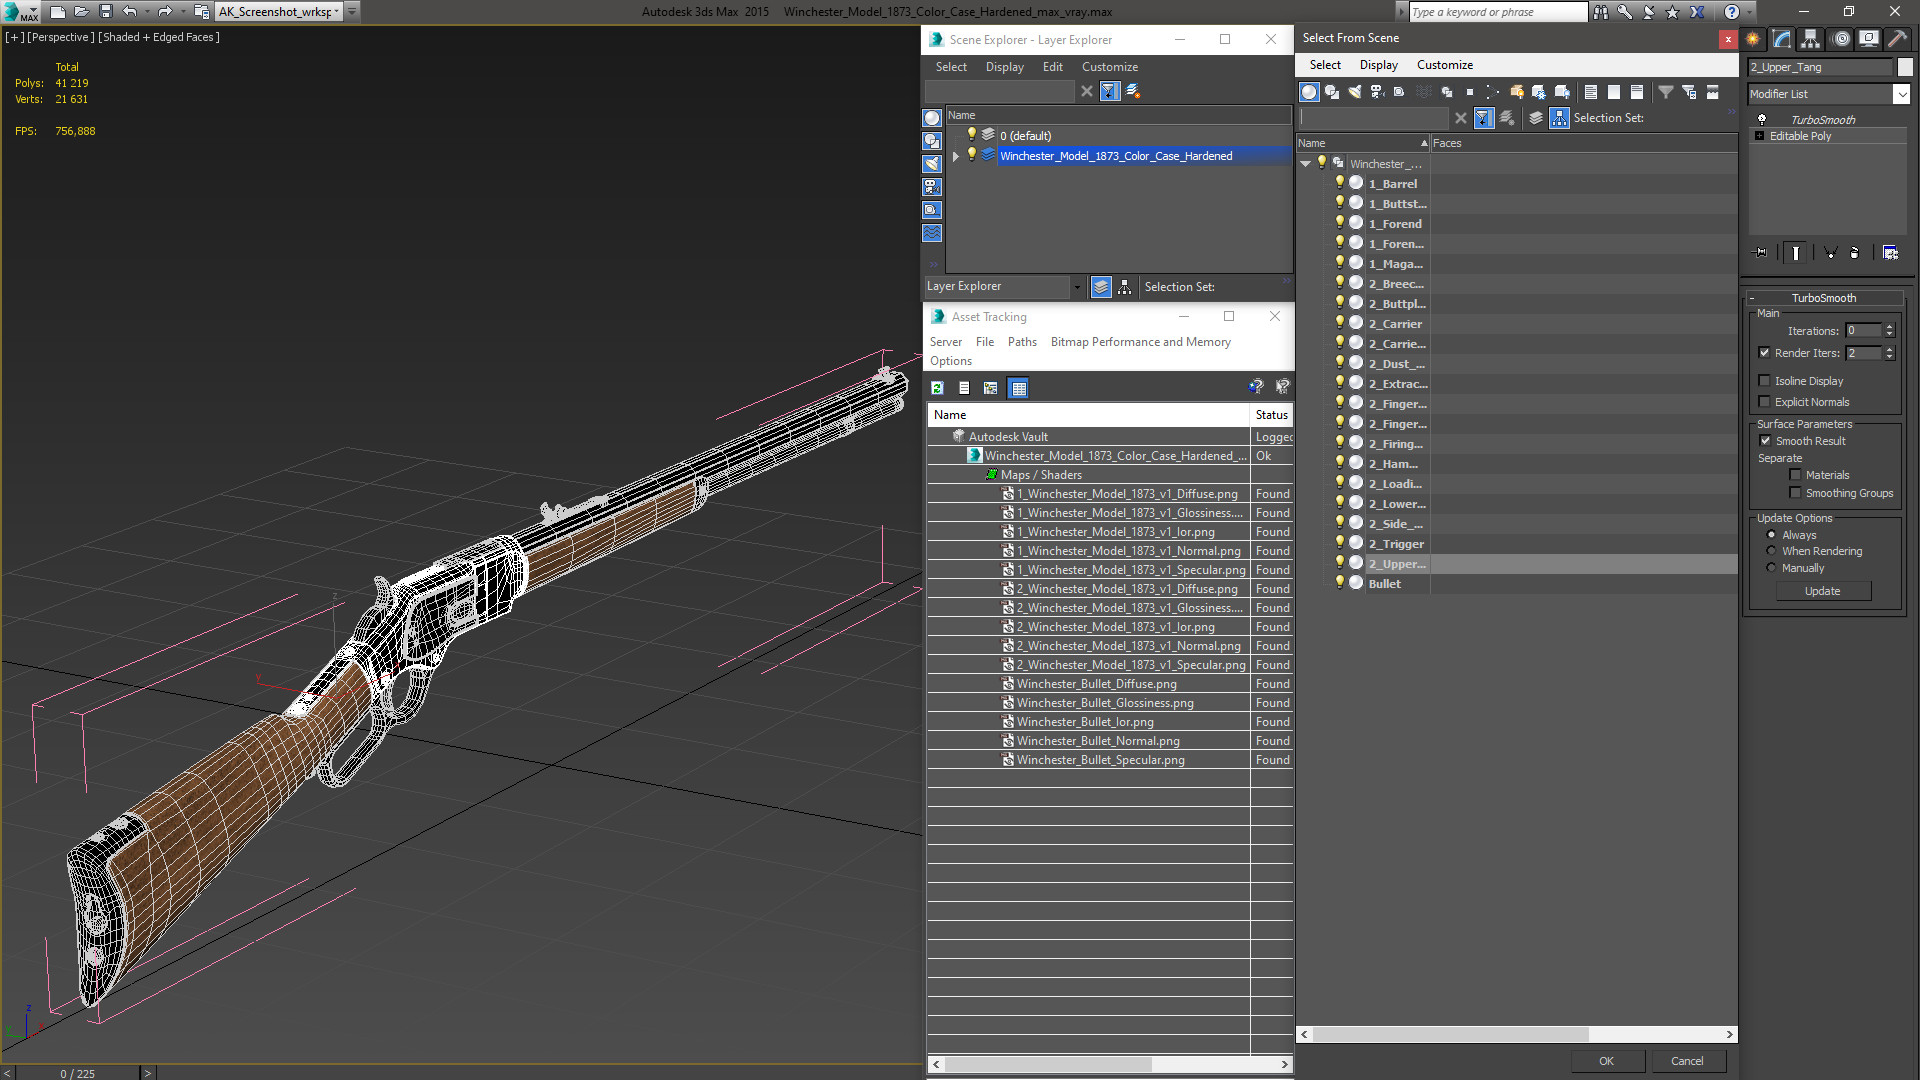Click Cancel in Select From Scene dialog
1920x1080 pixels.
point(1687,1061)
